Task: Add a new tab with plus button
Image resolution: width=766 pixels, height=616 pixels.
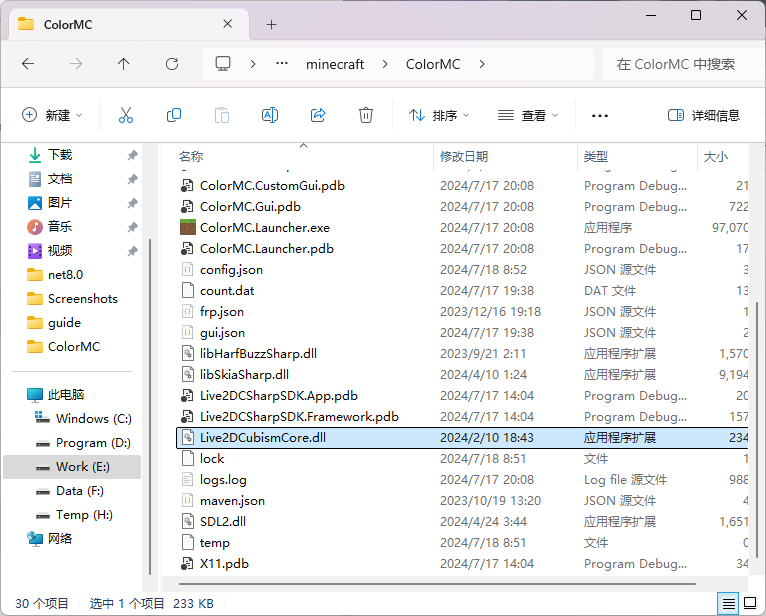Action: 271,24
